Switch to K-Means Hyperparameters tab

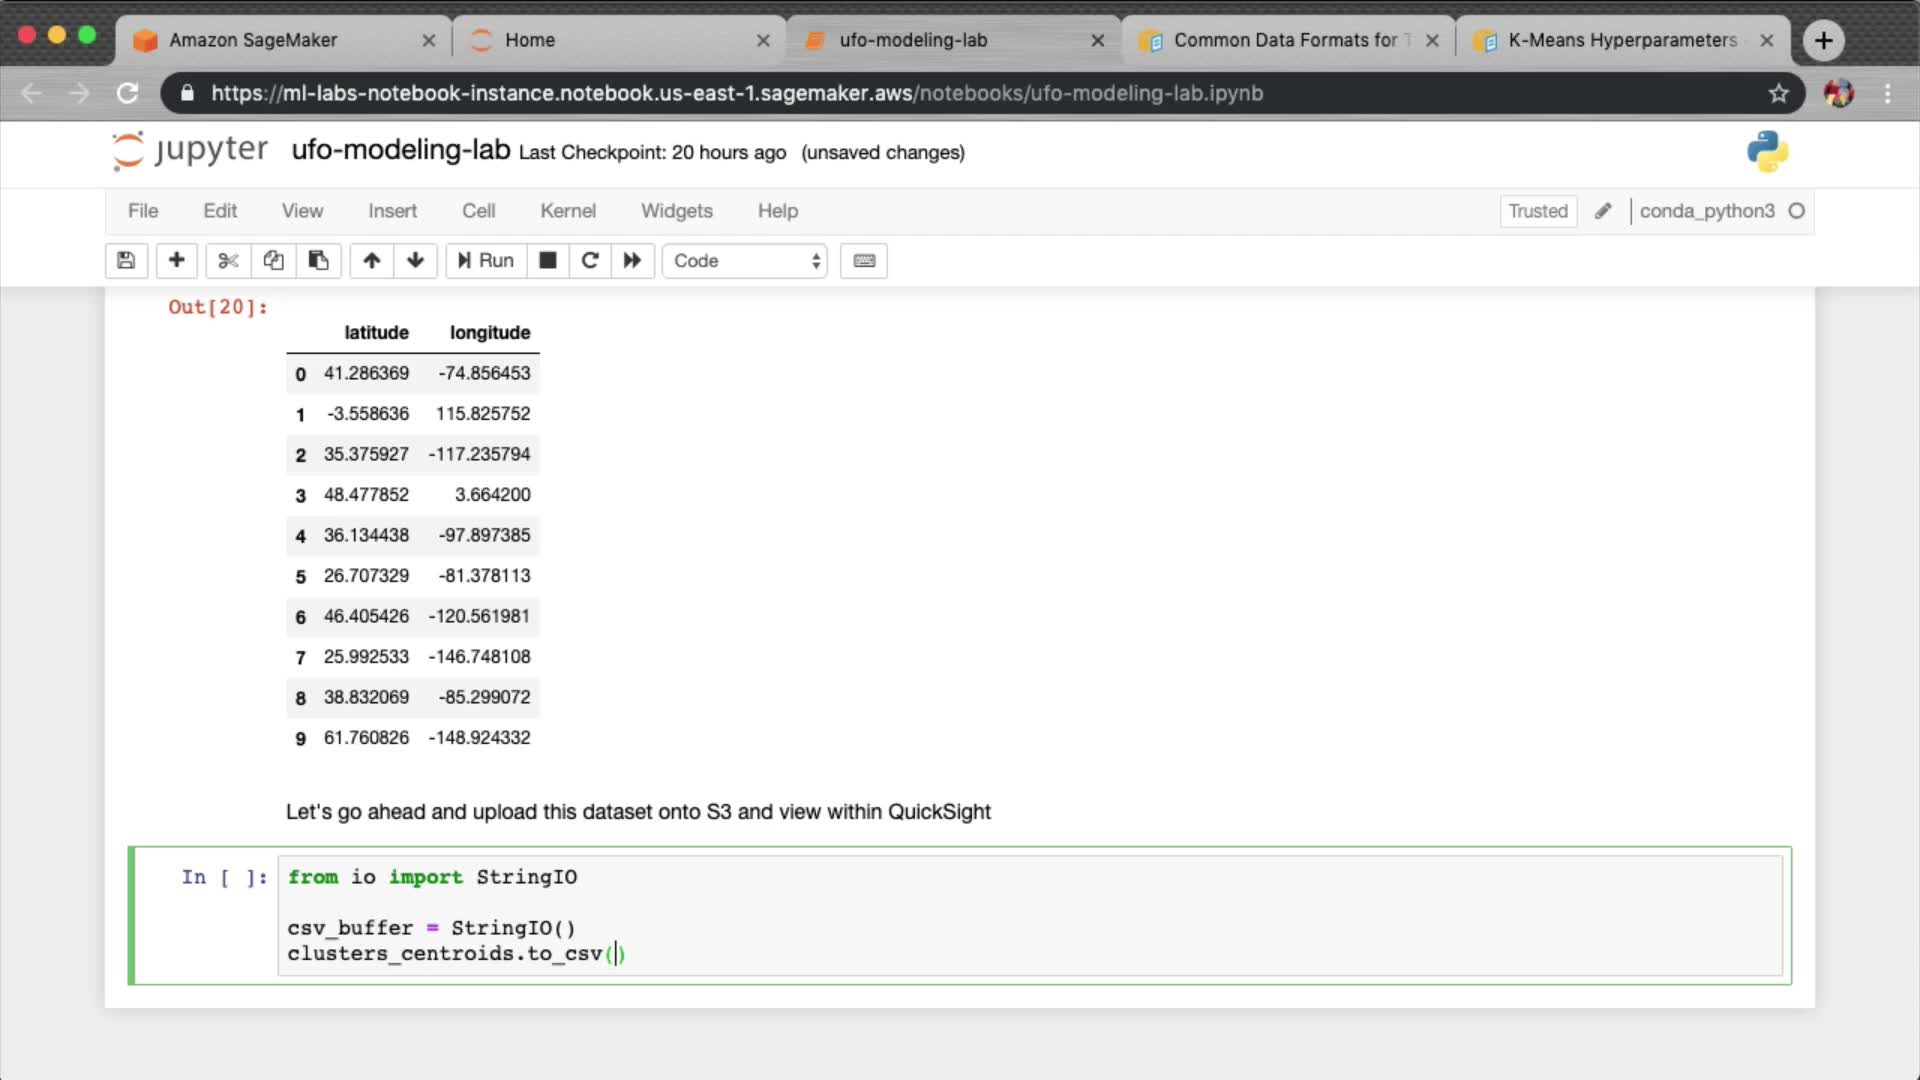pyautogui.click(x=1621, y=40)
